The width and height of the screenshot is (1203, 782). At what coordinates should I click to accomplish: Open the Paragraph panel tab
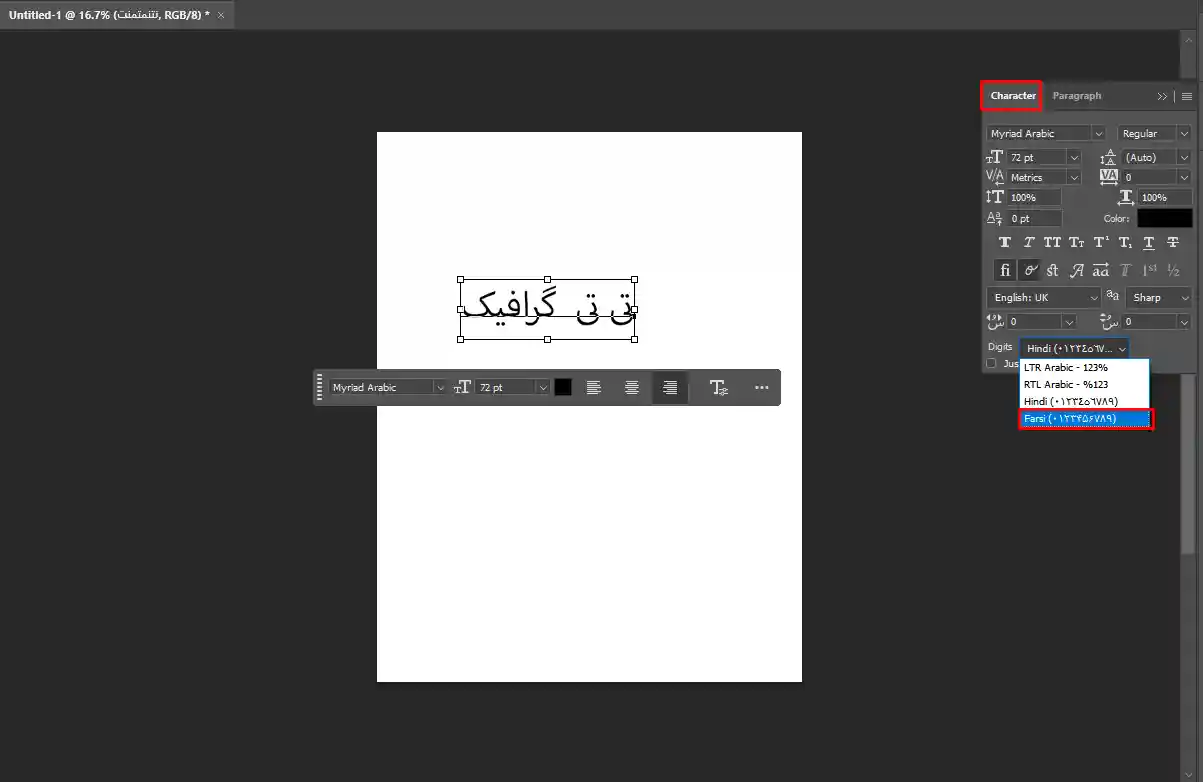[1077, 96]
